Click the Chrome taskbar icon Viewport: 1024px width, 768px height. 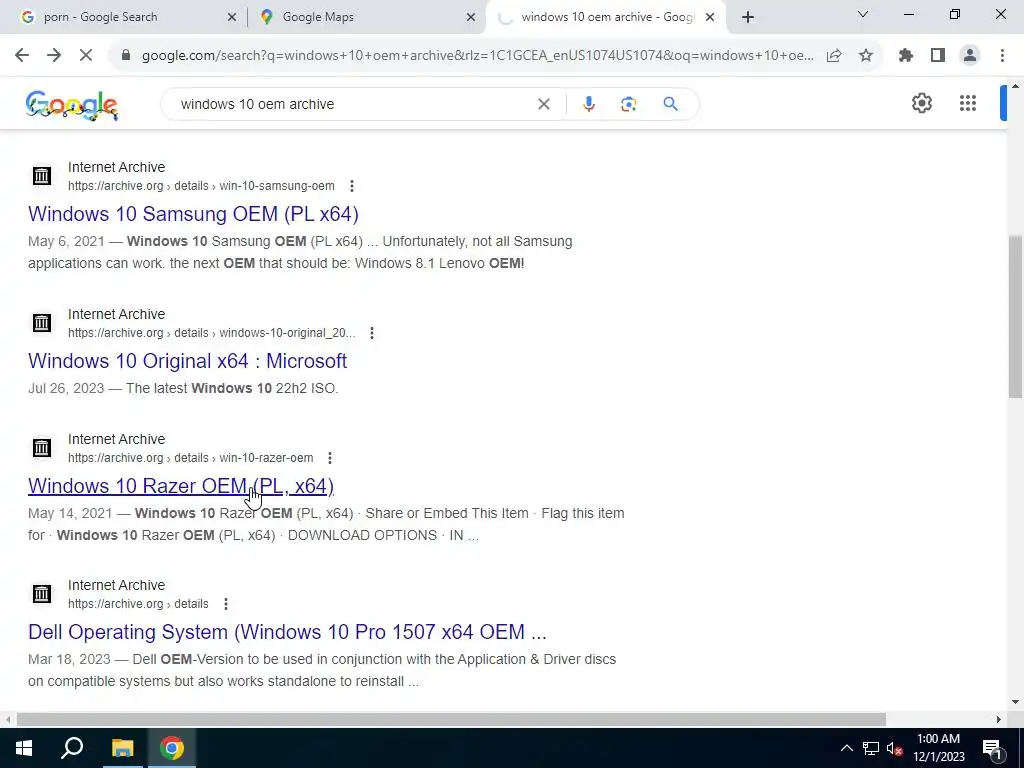(x=172, y=748)
